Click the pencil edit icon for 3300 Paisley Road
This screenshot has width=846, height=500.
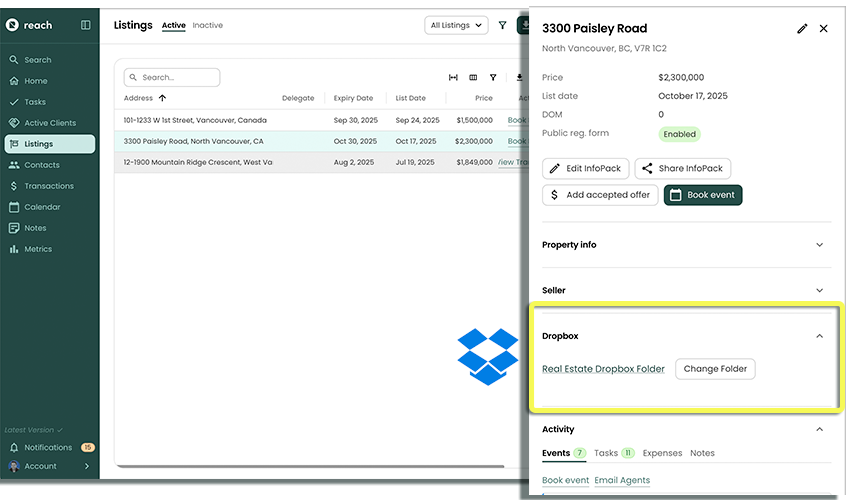[801, 29]
